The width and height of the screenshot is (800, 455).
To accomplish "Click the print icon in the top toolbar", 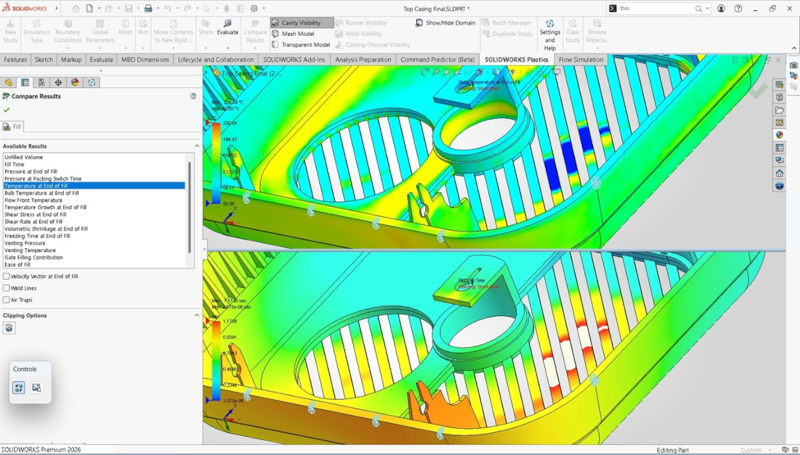I will [146, 8].
